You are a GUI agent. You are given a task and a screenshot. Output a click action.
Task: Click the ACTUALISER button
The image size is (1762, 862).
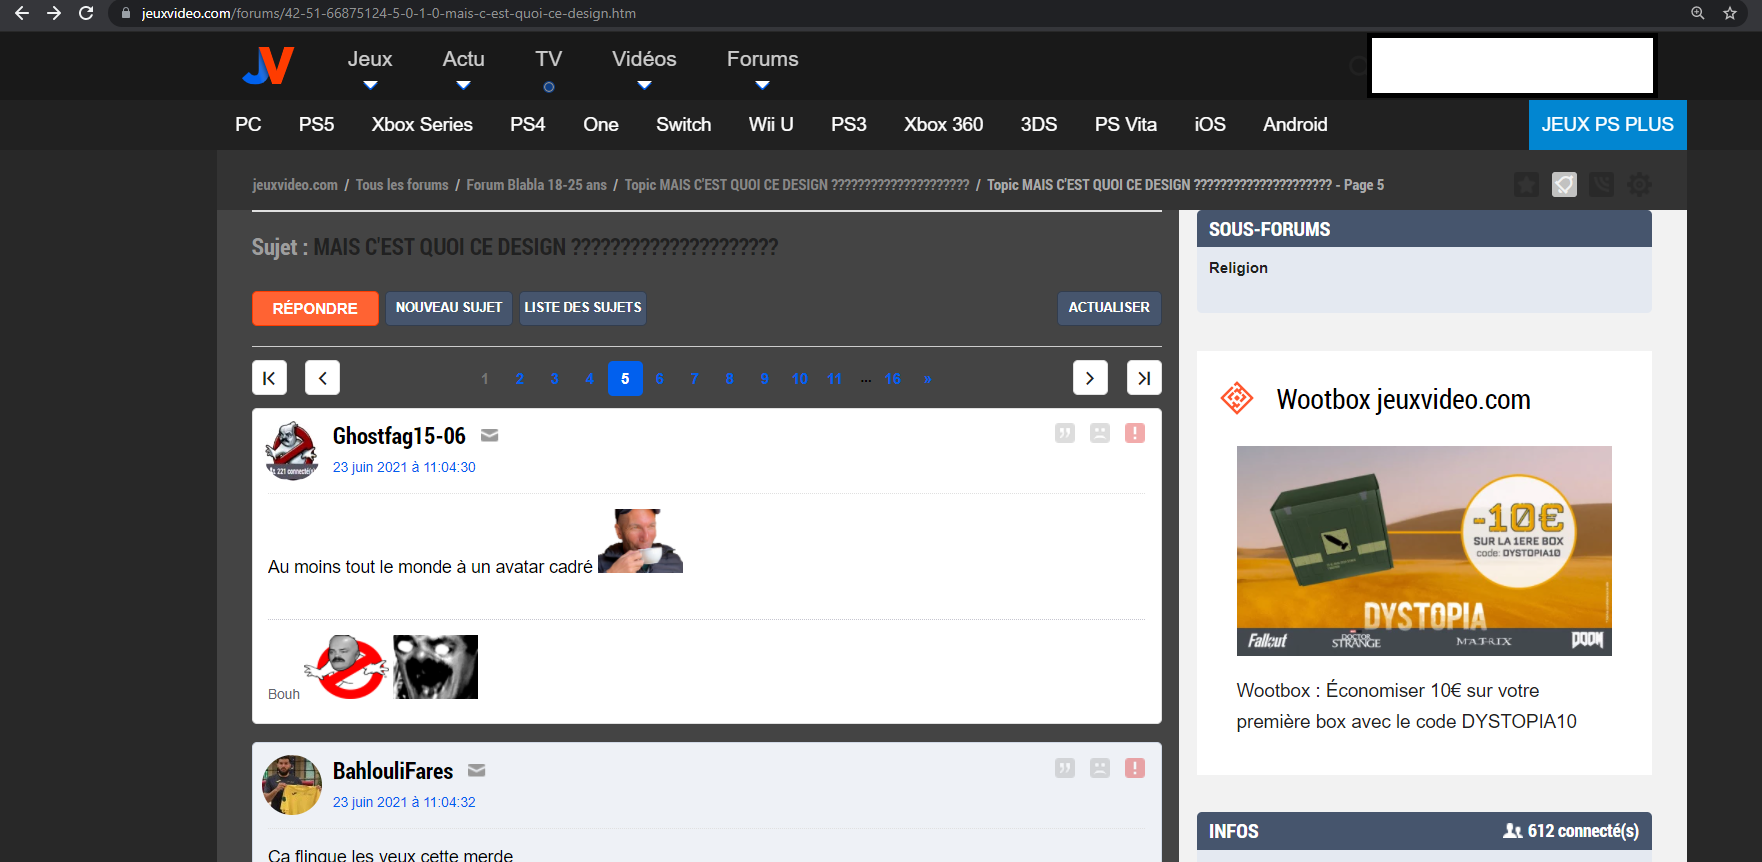pyautogui.click(x=1109, y=308)
